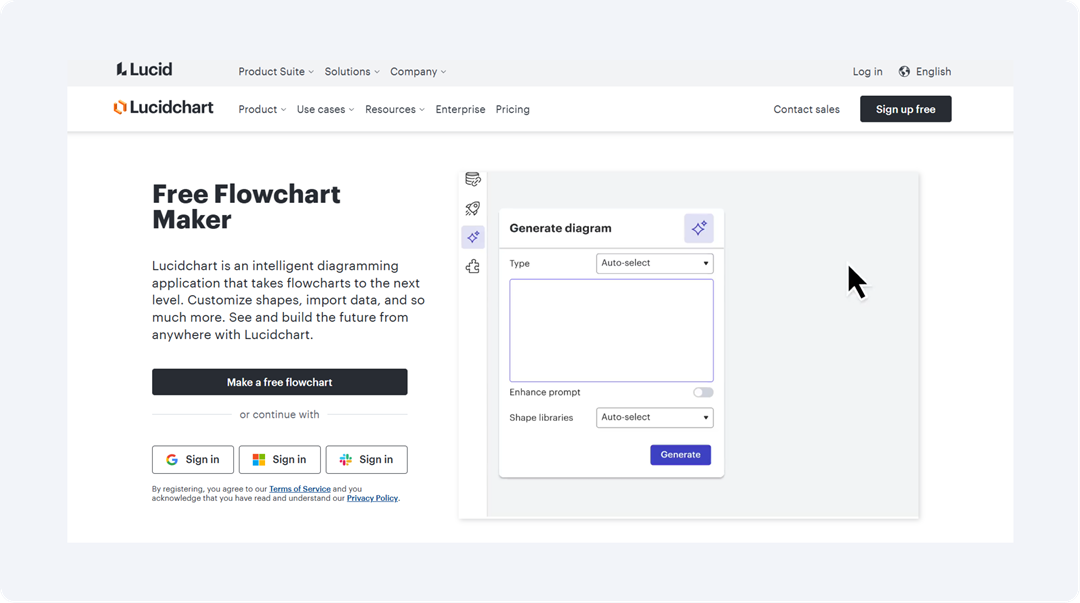Sign in with Google
Viewport: 1080px width, 603px height.
pos(193,460)
